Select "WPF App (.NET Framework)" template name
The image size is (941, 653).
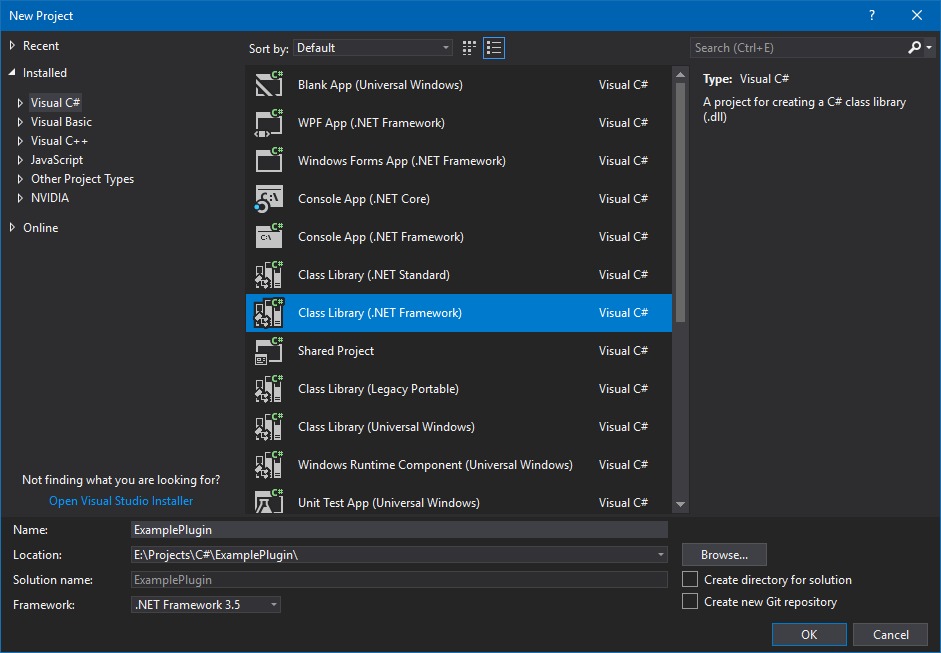[x=371, y=122]
